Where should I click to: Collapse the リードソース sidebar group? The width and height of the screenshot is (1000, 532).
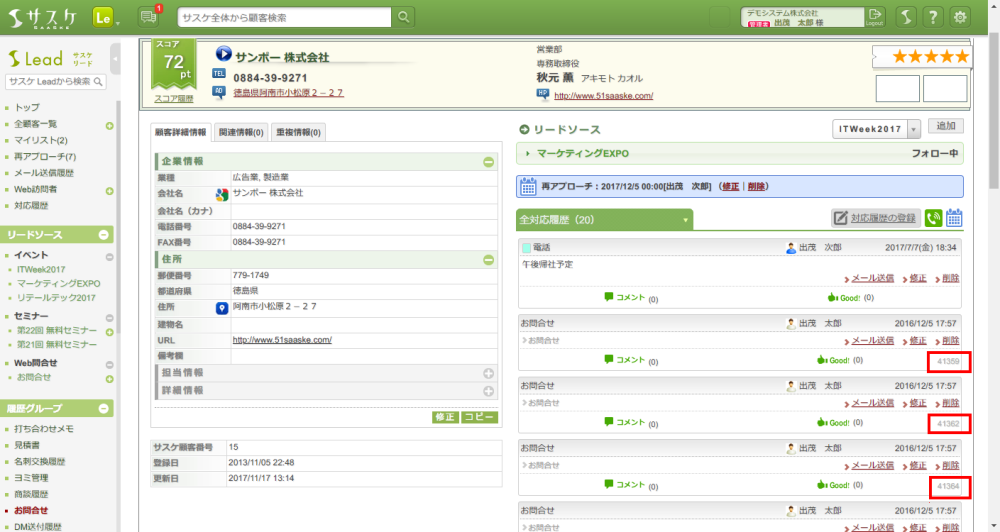[104, 235]
